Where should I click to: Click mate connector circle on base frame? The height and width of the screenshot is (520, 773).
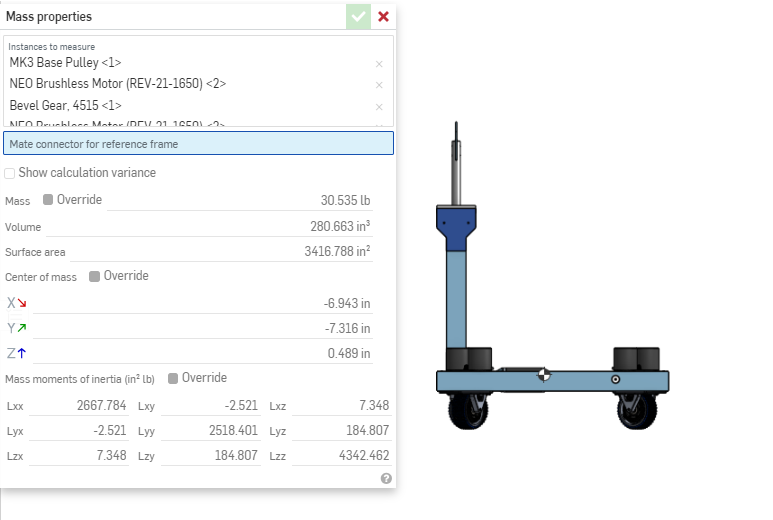pyautogui.click(x=615, y=380)
